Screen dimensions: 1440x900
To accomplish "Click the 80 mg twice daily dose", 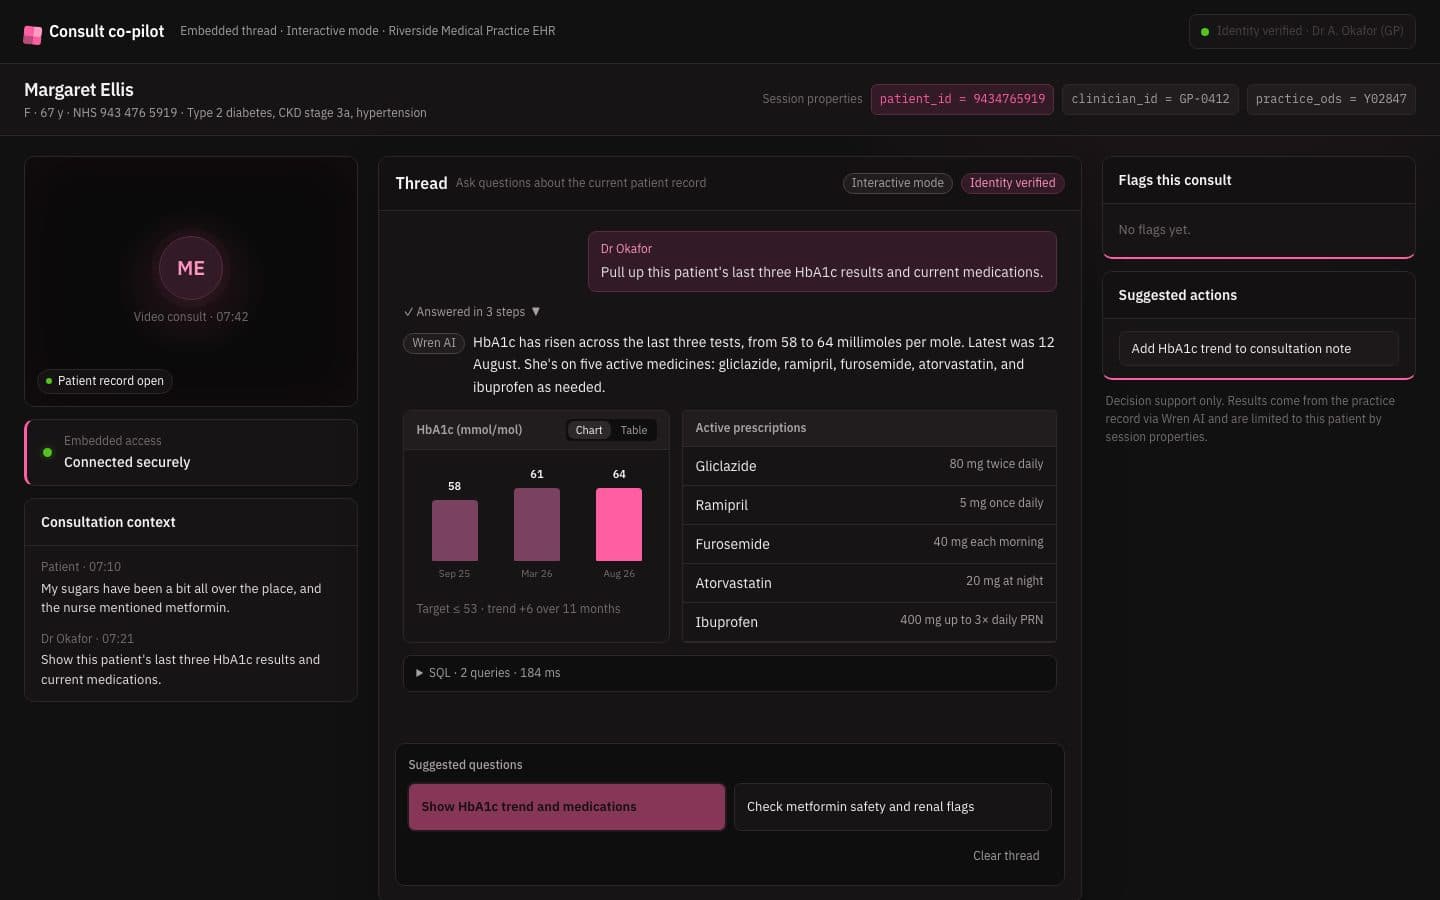I will tap(996, 464).
